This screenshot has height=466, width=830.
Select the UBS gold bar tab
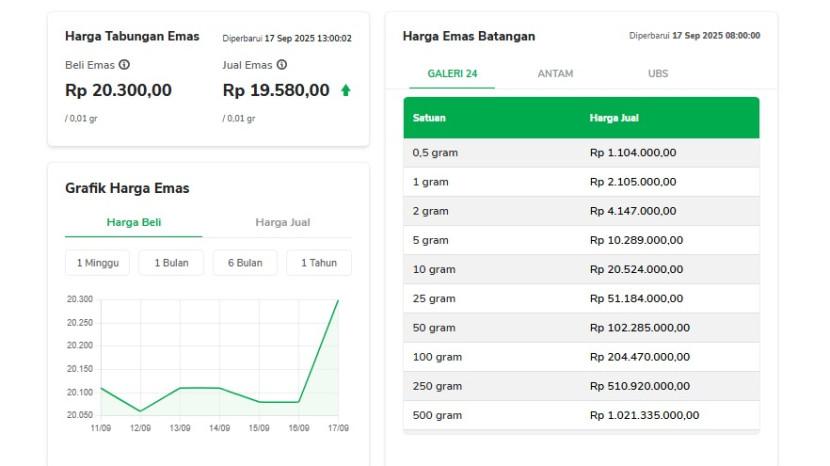(x=658, y=74)
